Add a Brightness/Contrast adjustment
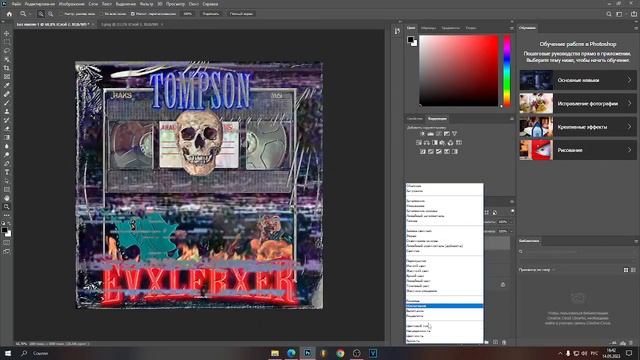 [422, 133]
